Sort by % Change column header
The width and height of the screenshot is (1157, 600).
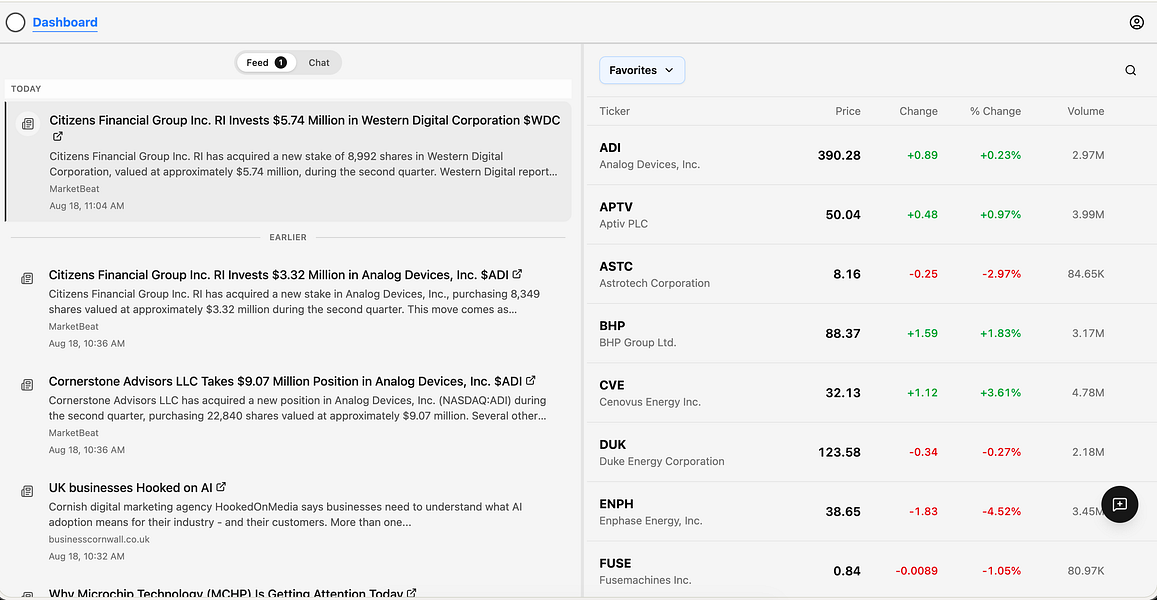tap(995, 111)
